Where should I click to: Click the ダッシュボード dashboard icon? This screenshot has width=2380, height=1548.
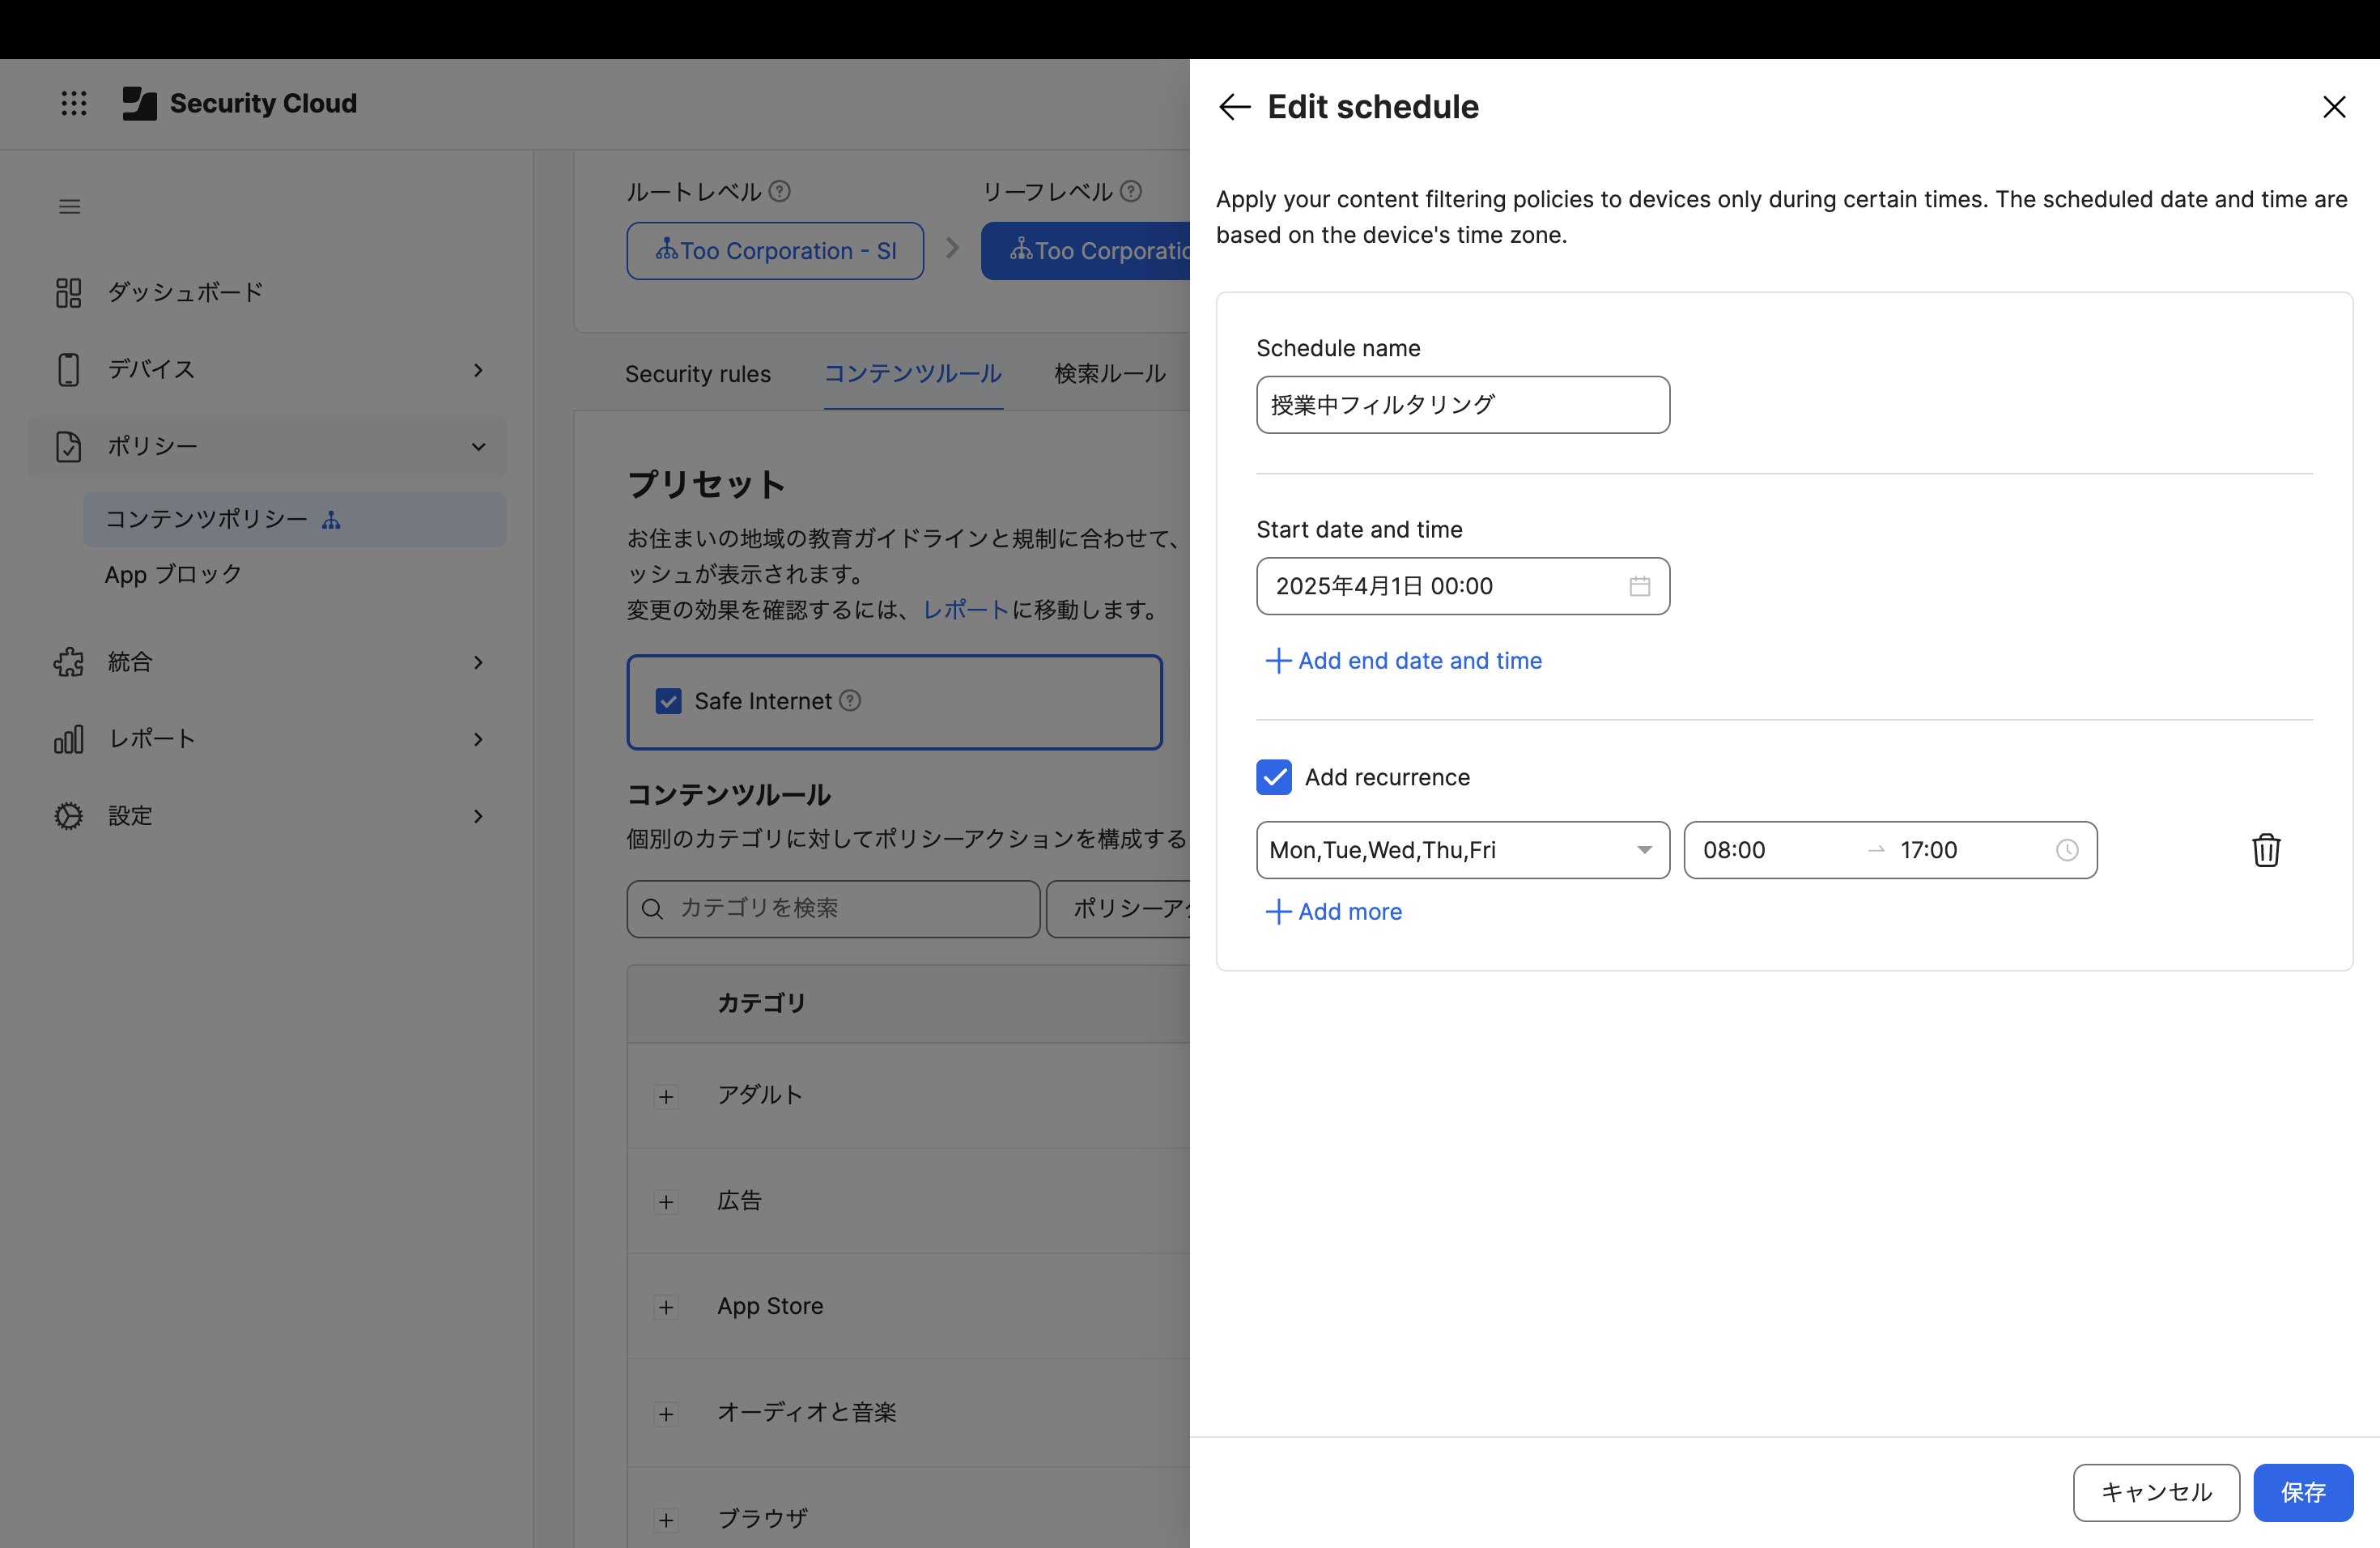(68, 292)
